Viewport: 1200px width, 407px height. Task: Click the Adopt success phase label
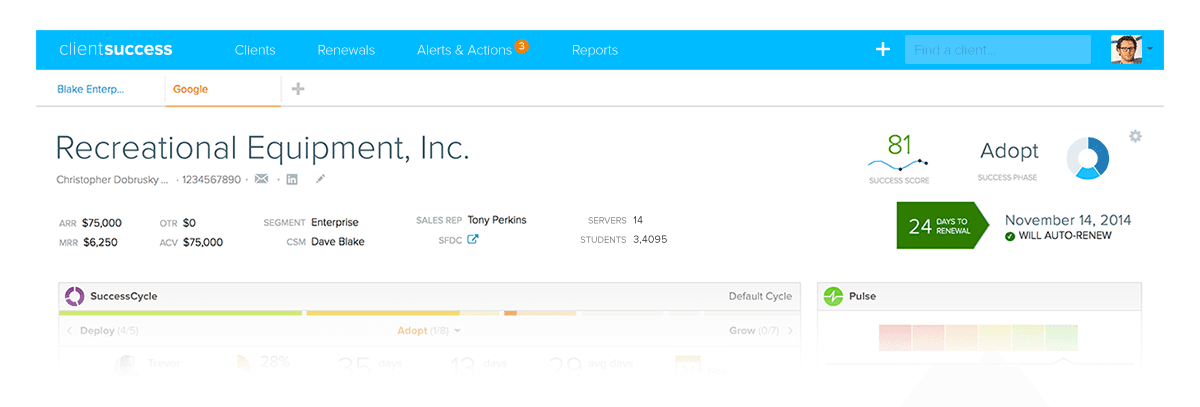[x=1009, y=151]
